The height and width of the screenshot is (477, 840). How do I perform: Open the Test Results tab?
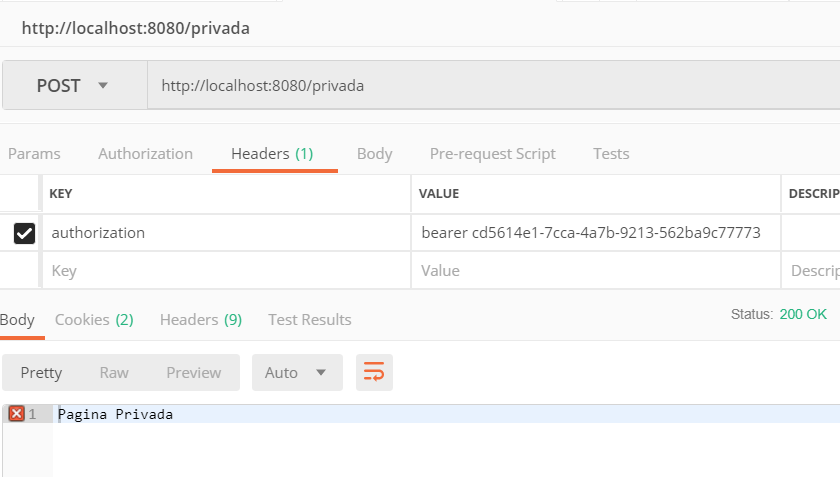tap(309, 319)
